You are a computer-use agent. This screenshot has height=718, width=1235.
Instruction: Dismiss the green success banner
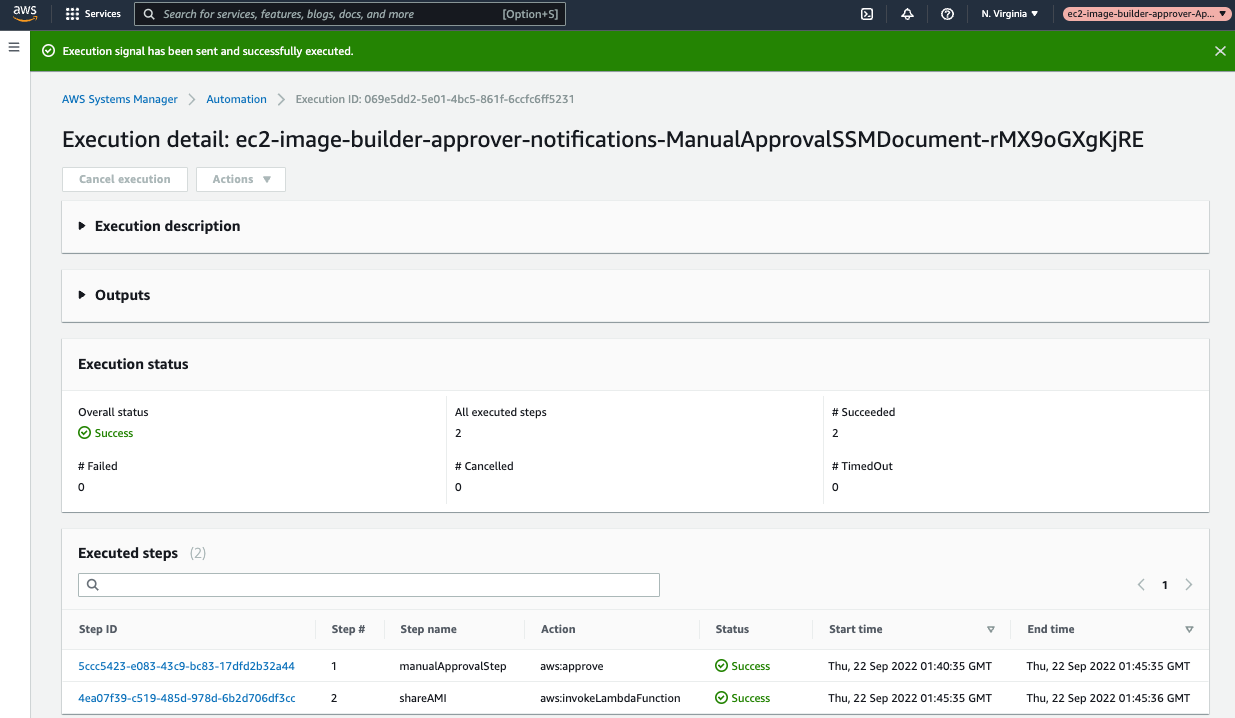[1220, 51]
